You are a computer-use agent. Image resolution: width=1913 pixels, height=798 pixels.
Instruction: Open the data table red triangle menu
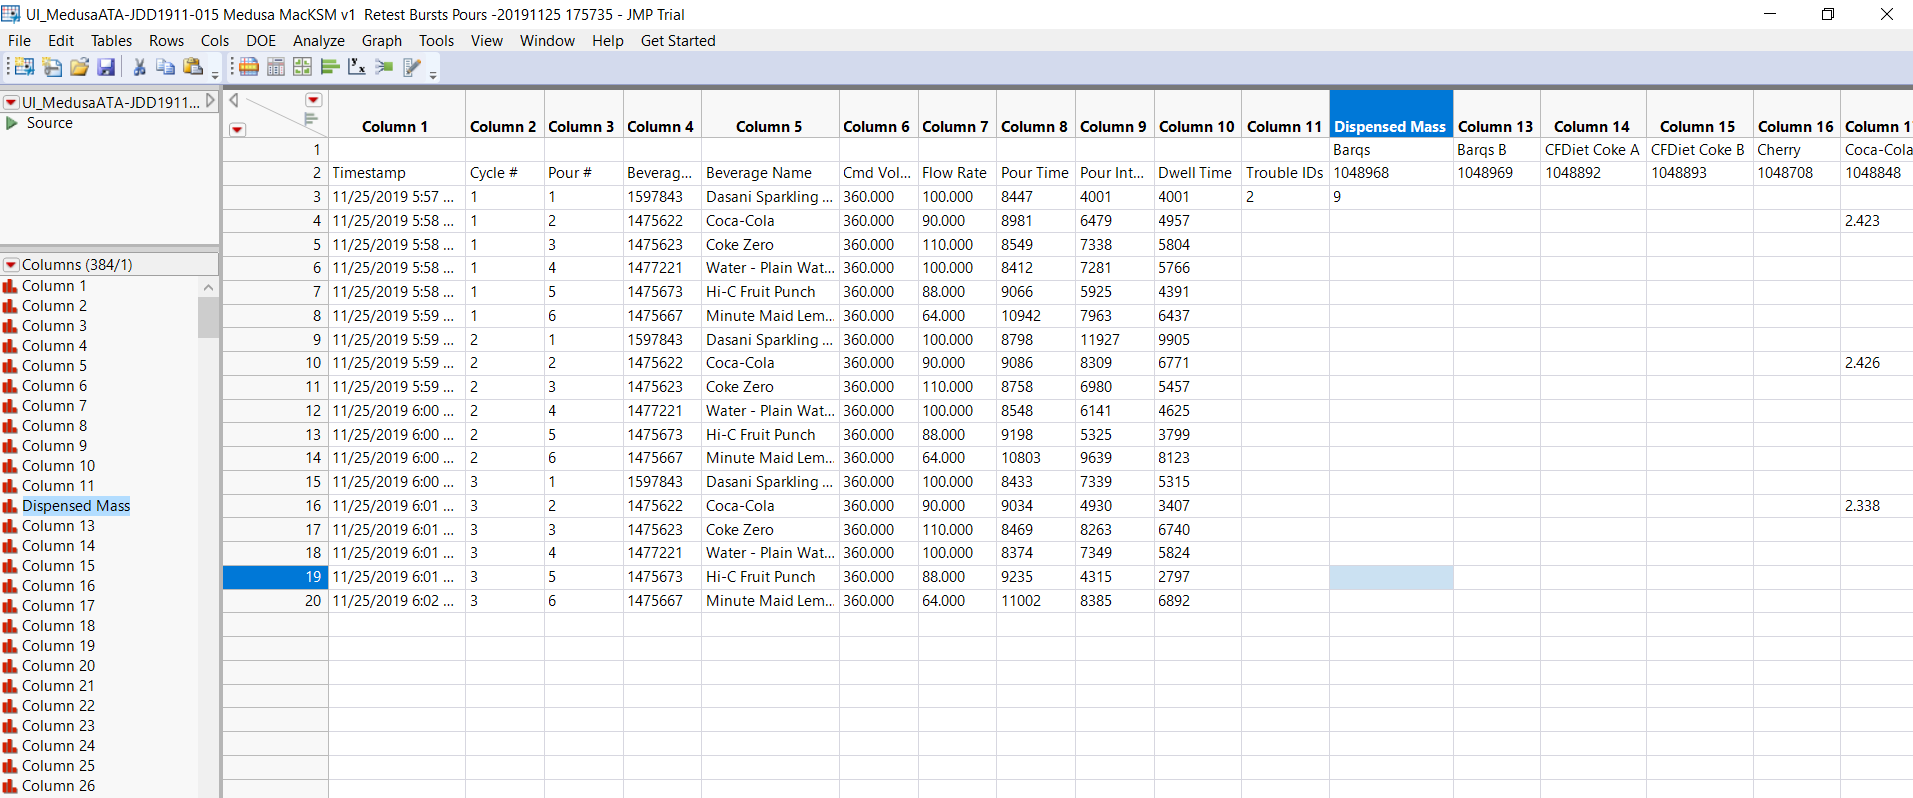click(x=11, y=102)
